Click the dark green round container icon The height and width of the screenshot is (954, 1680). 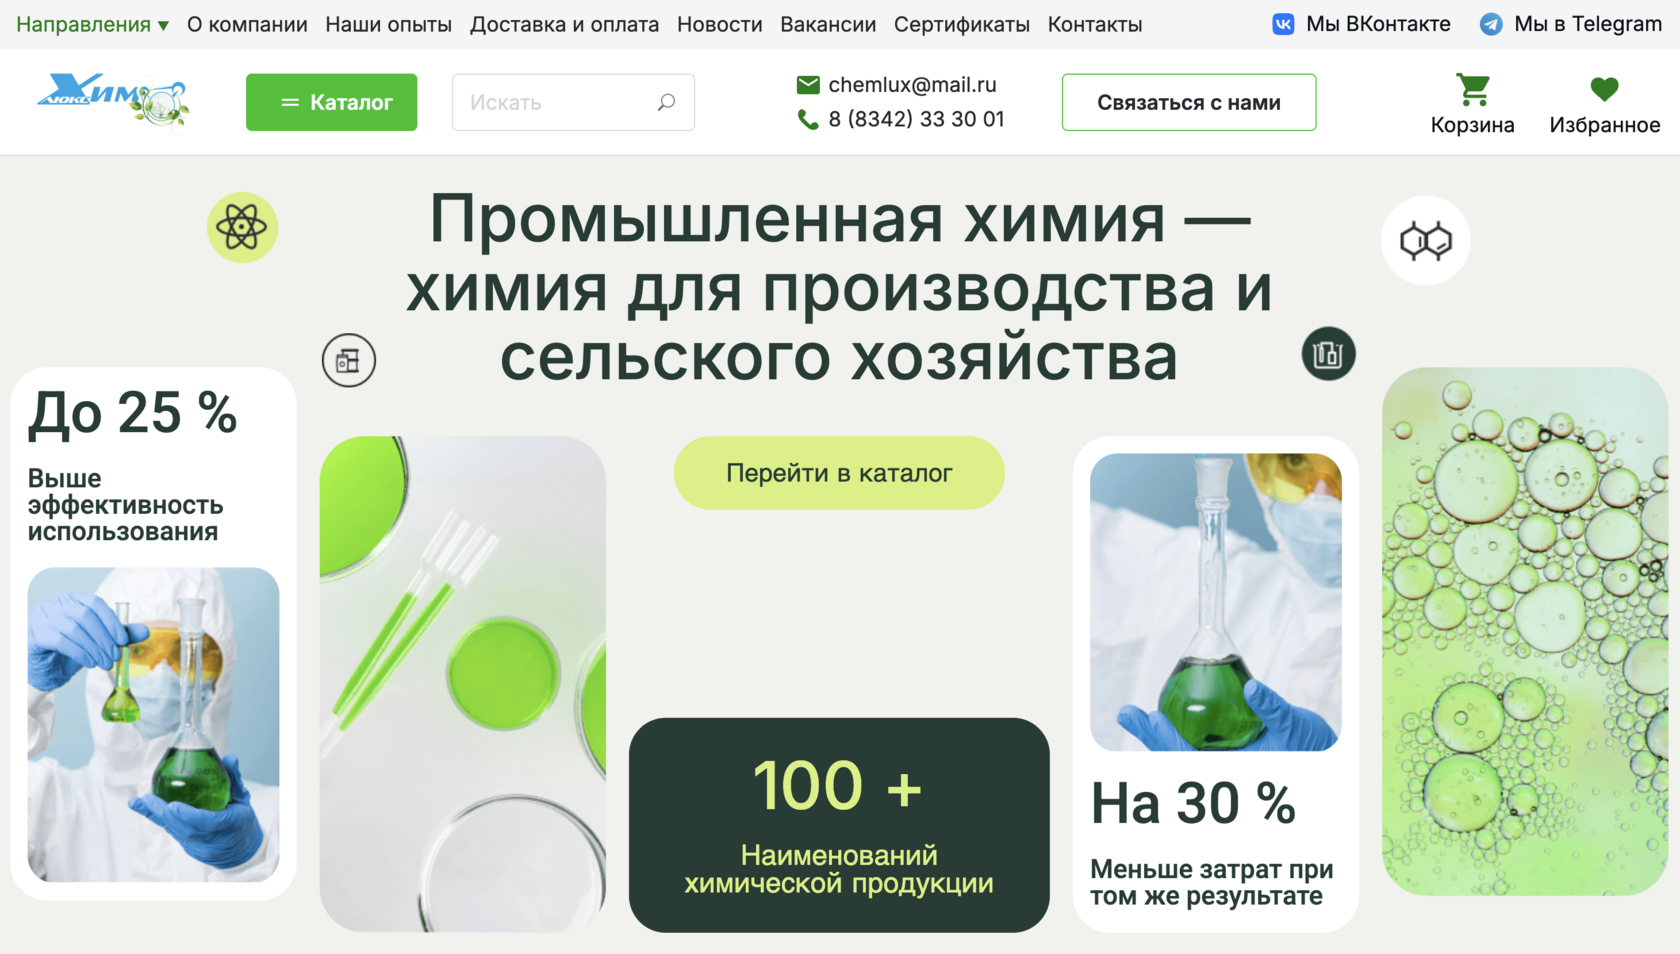click(x=1328, y=354)
